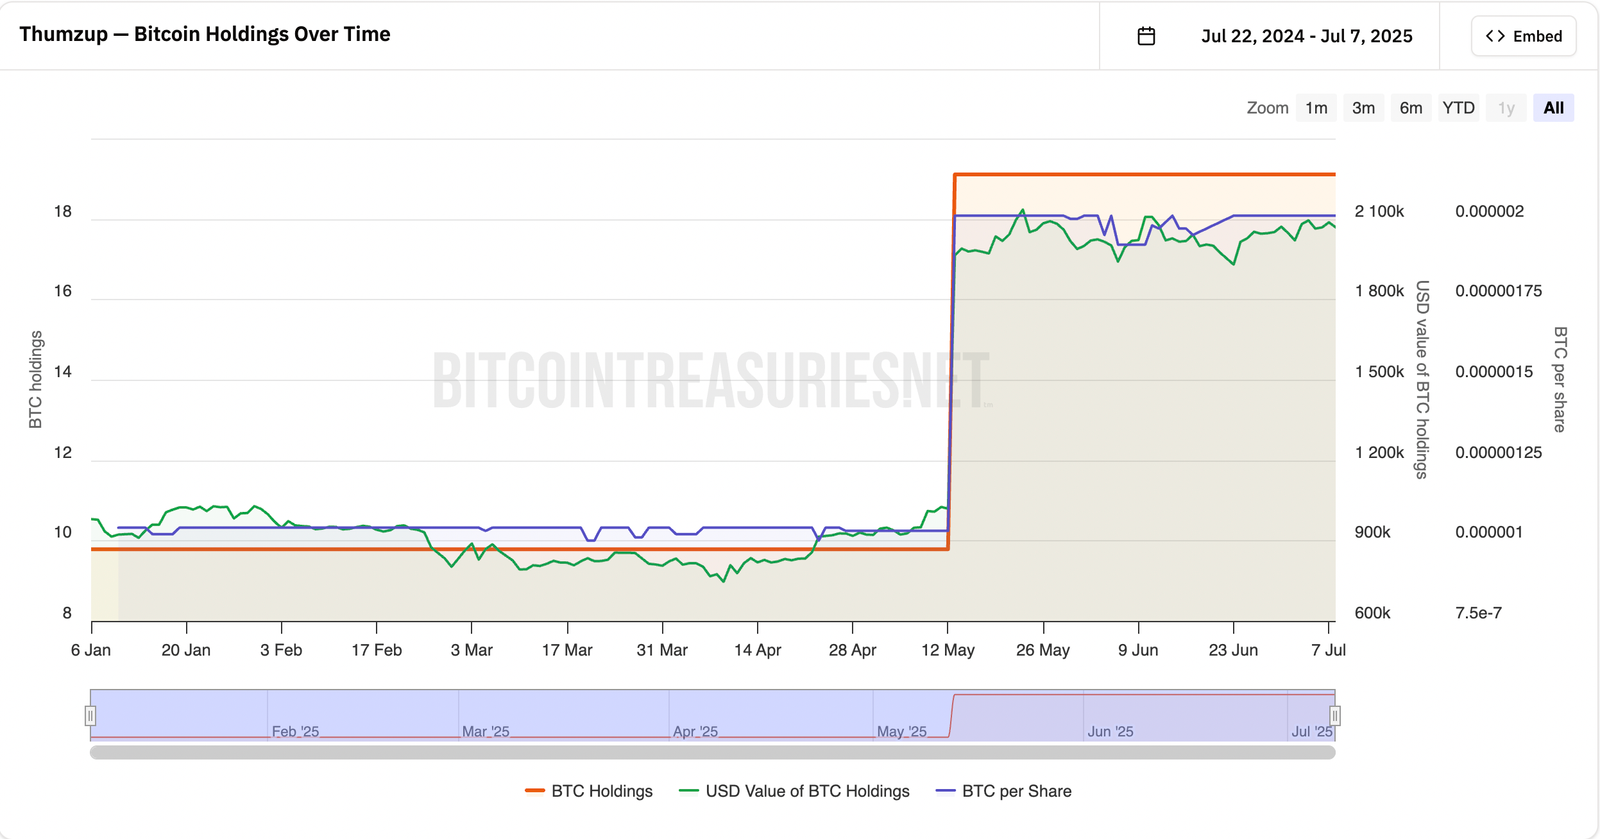The width and height of the screenshot is (1600, 839).
Task: Click the horizontal scrollbar below the navigator
Action: pyautogui.click(x=712, y=752)
